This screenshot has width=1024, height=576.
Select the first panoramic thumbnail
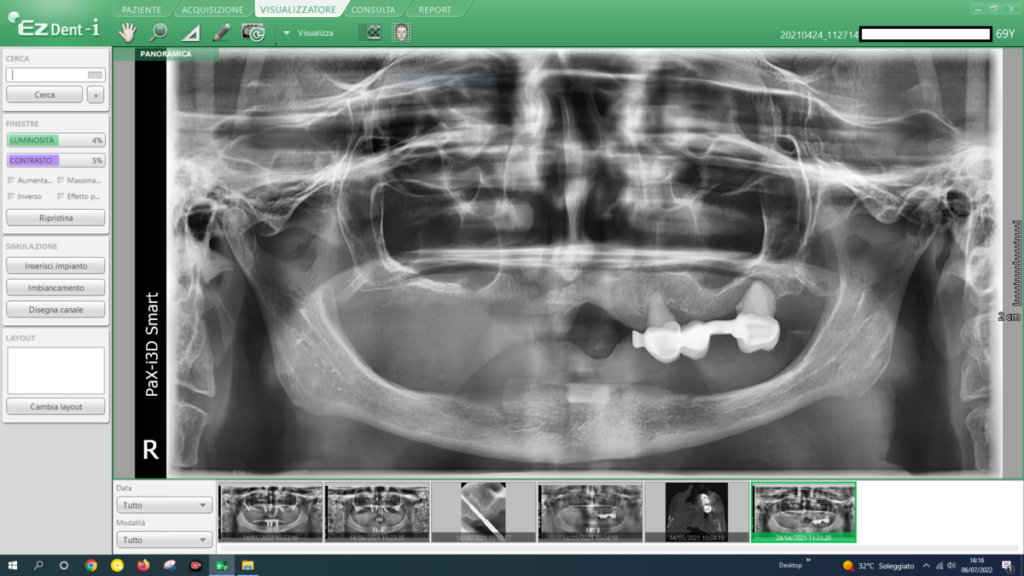[270, 512]
